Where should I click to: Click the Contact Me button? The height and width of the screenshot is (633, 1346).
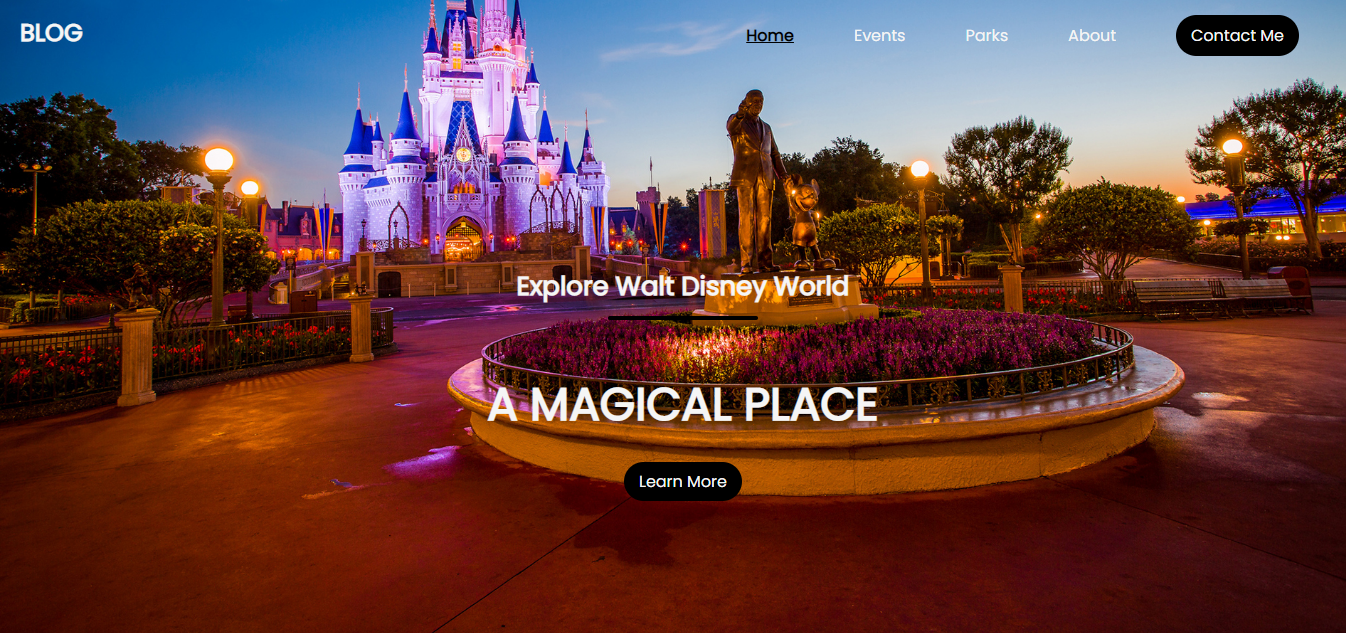point(1237,36)
